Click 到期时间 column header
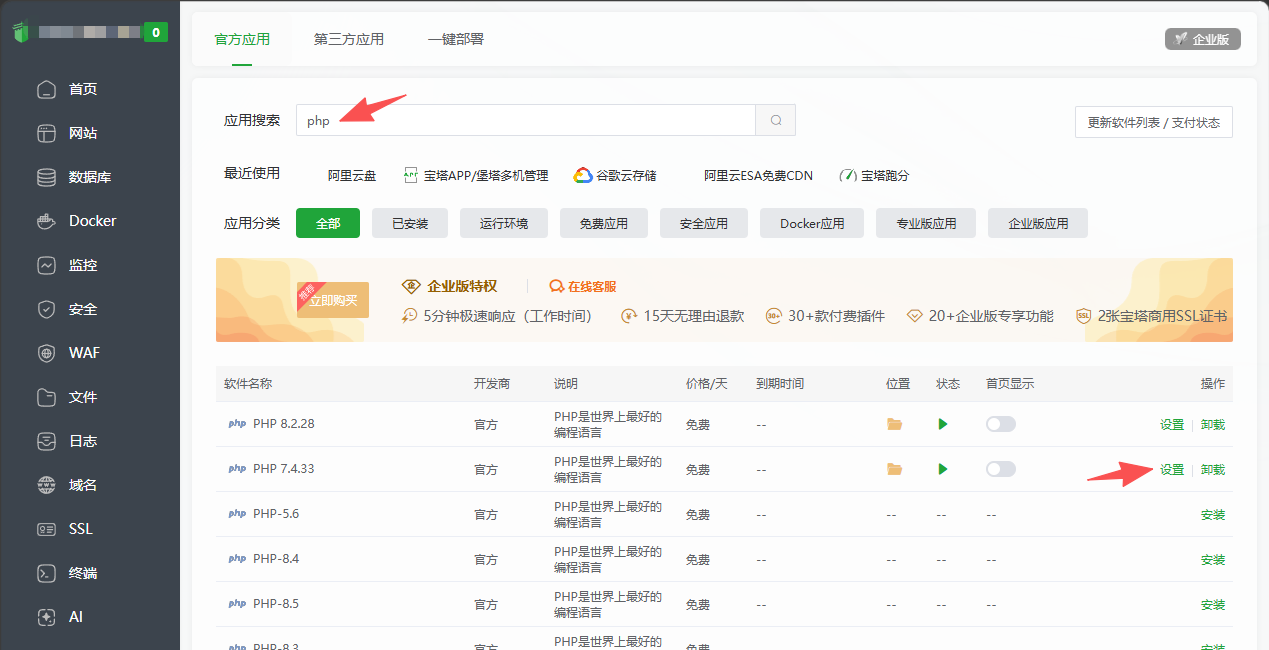 780,384
